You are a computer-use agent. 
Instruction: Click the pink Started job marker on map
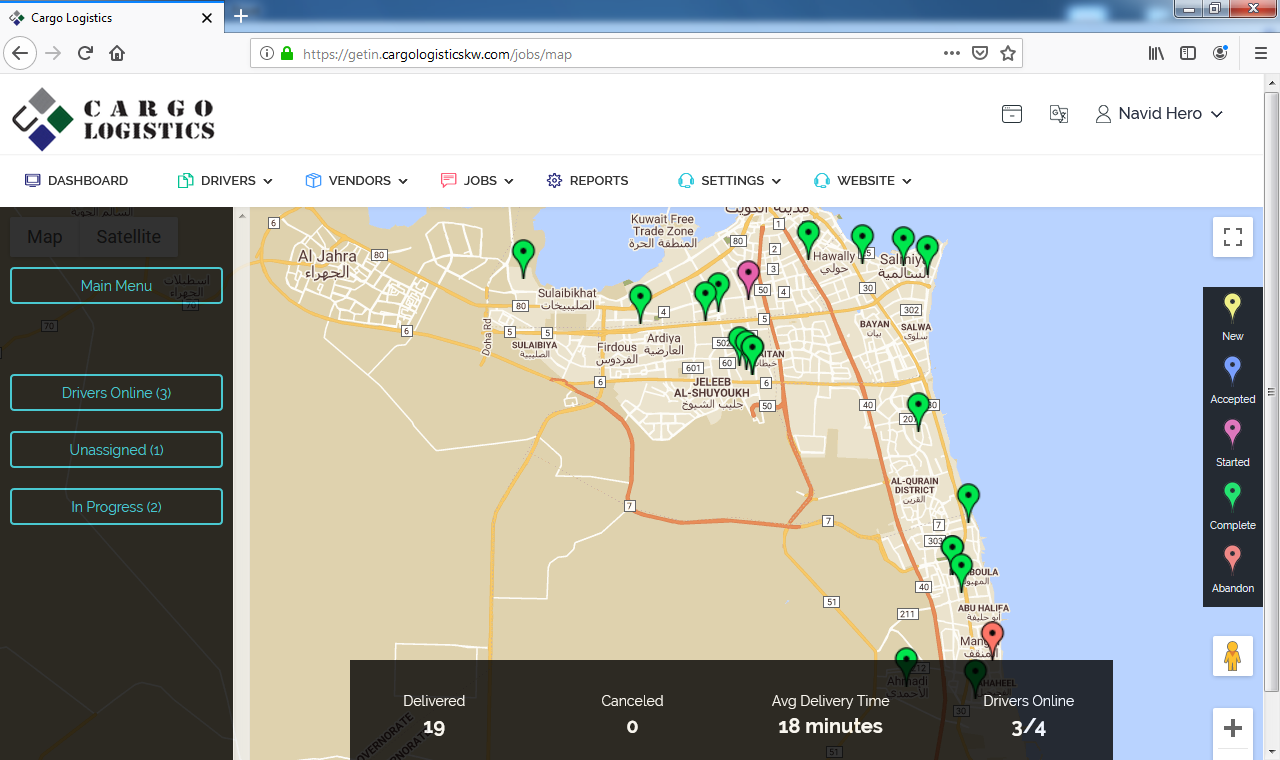[x=748, y=275]
